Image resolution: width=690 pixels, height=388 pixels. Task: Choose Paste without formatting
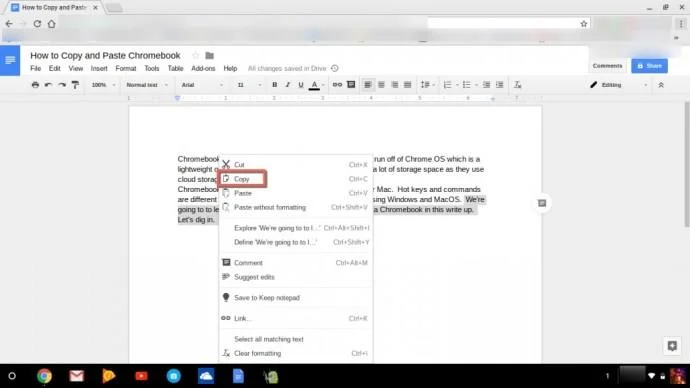pyautogui.click(x=295, y=207)
